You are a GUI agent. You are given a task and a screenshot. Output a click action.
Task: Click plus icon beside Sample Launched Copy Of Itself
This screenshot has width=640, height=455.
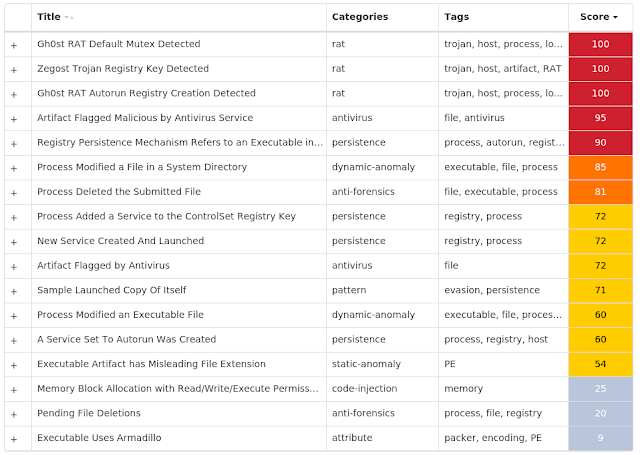(14, 291)
